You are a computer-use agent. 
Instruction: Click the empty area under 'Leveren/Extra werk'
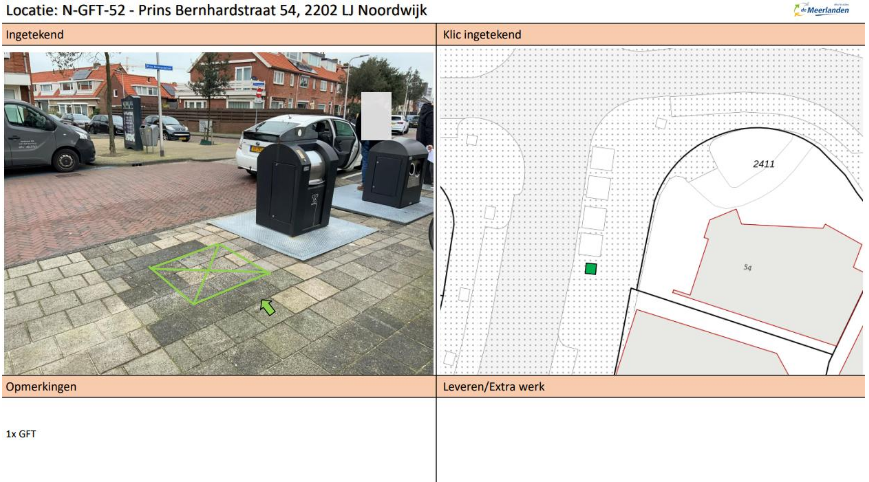point(650,440)
